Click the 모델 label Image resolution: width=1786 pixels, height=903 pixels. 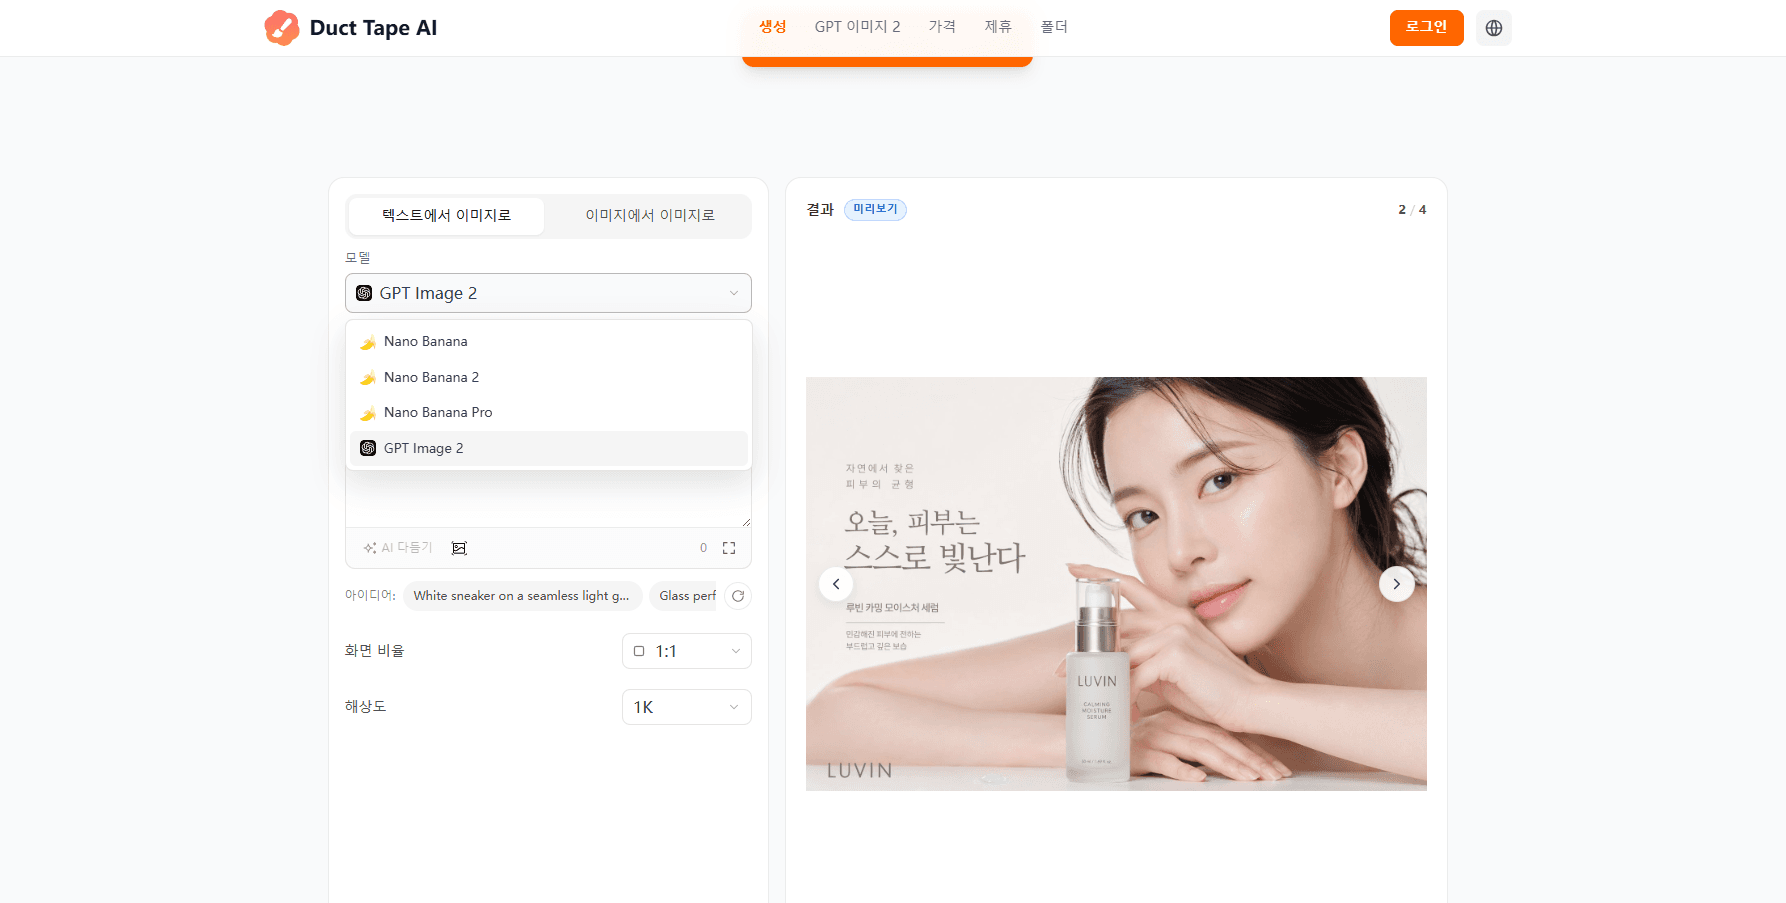pyautogui.click(x=358, y=258)
